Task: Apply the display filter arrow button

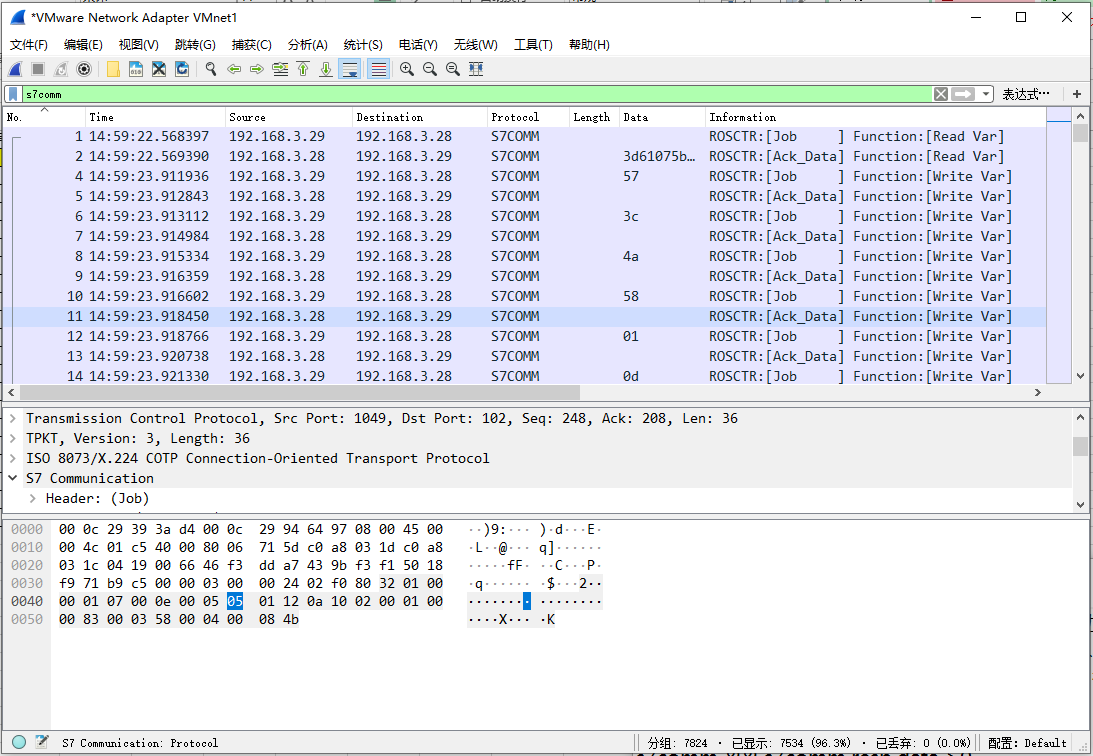Action: [x=963, y=94]
